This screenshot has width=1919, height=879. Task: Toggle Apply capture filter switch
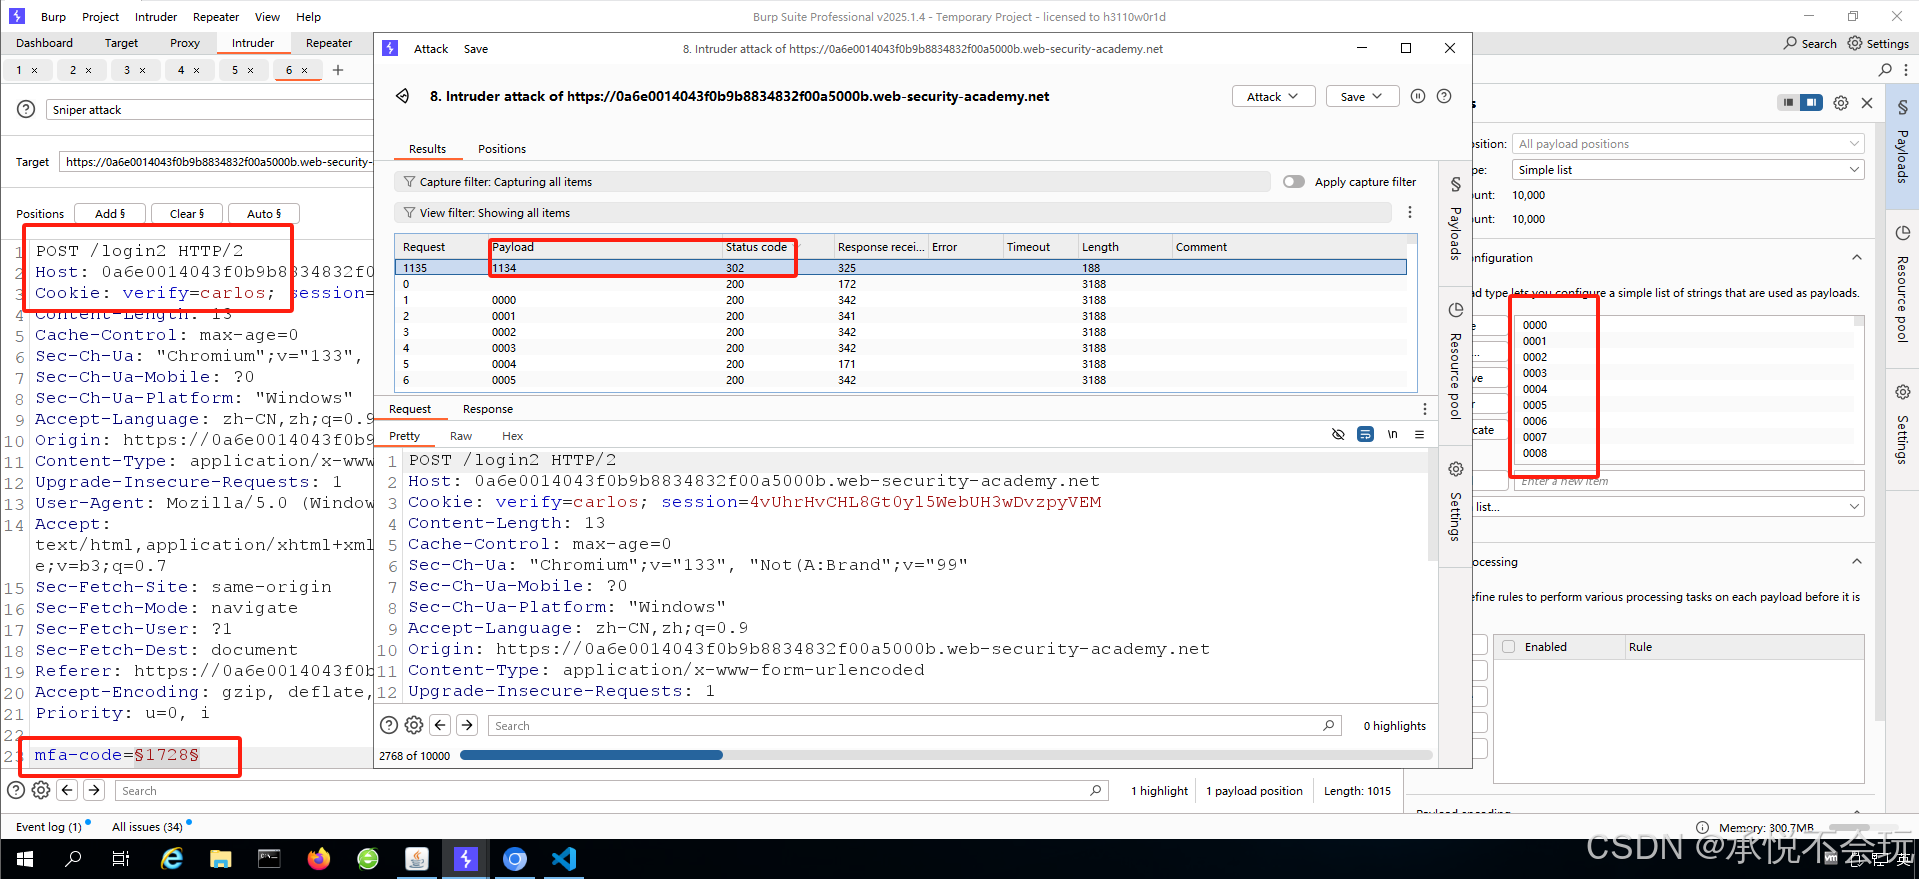pos(1294,182)
